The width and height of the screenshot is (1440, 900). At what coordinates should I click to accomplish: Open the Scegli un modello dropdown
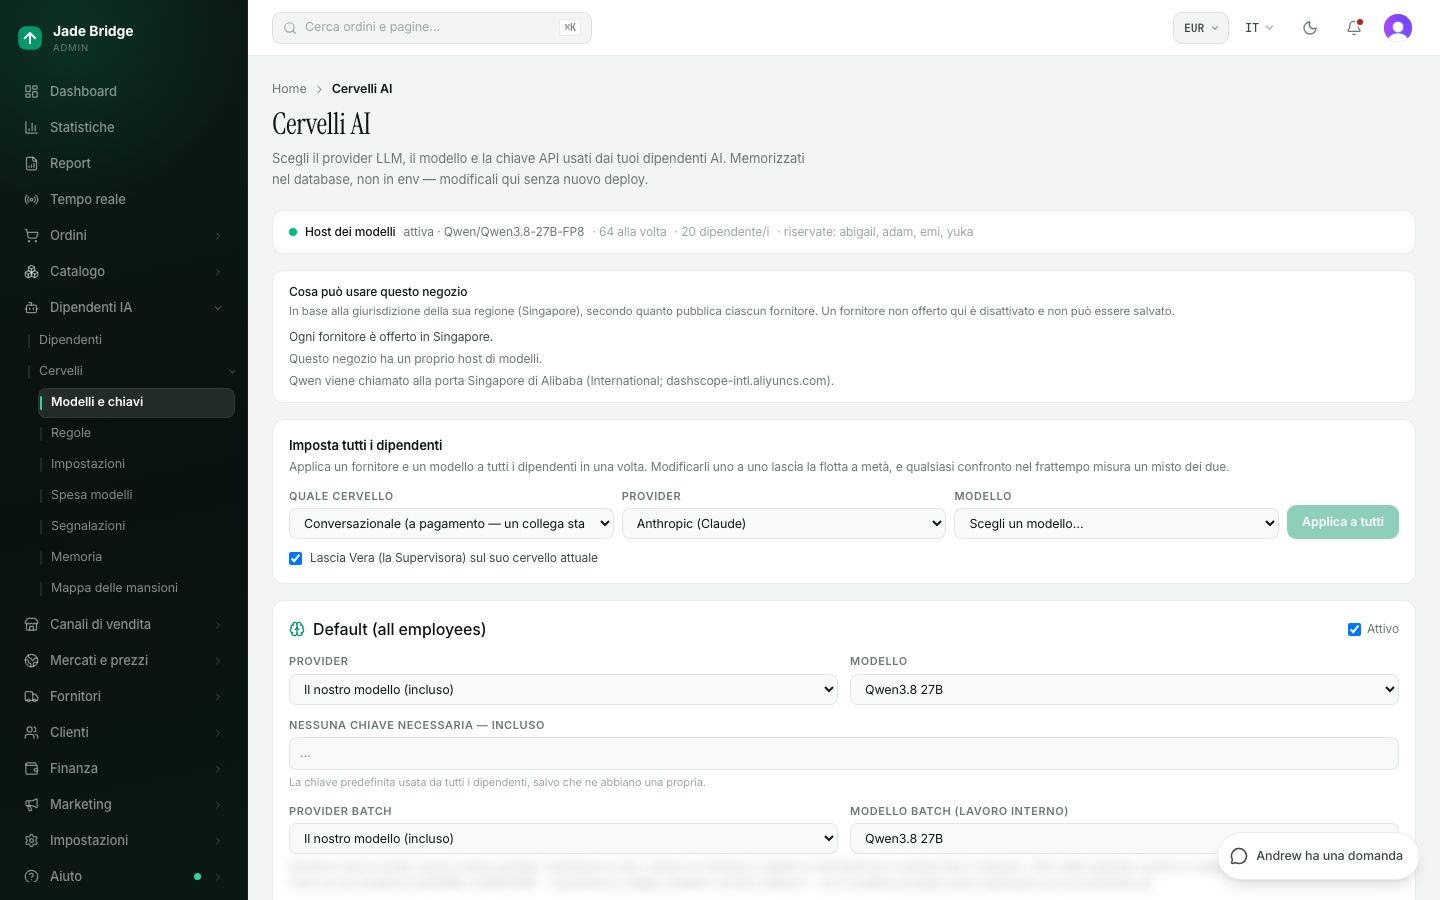click(x=1117, y=523)
